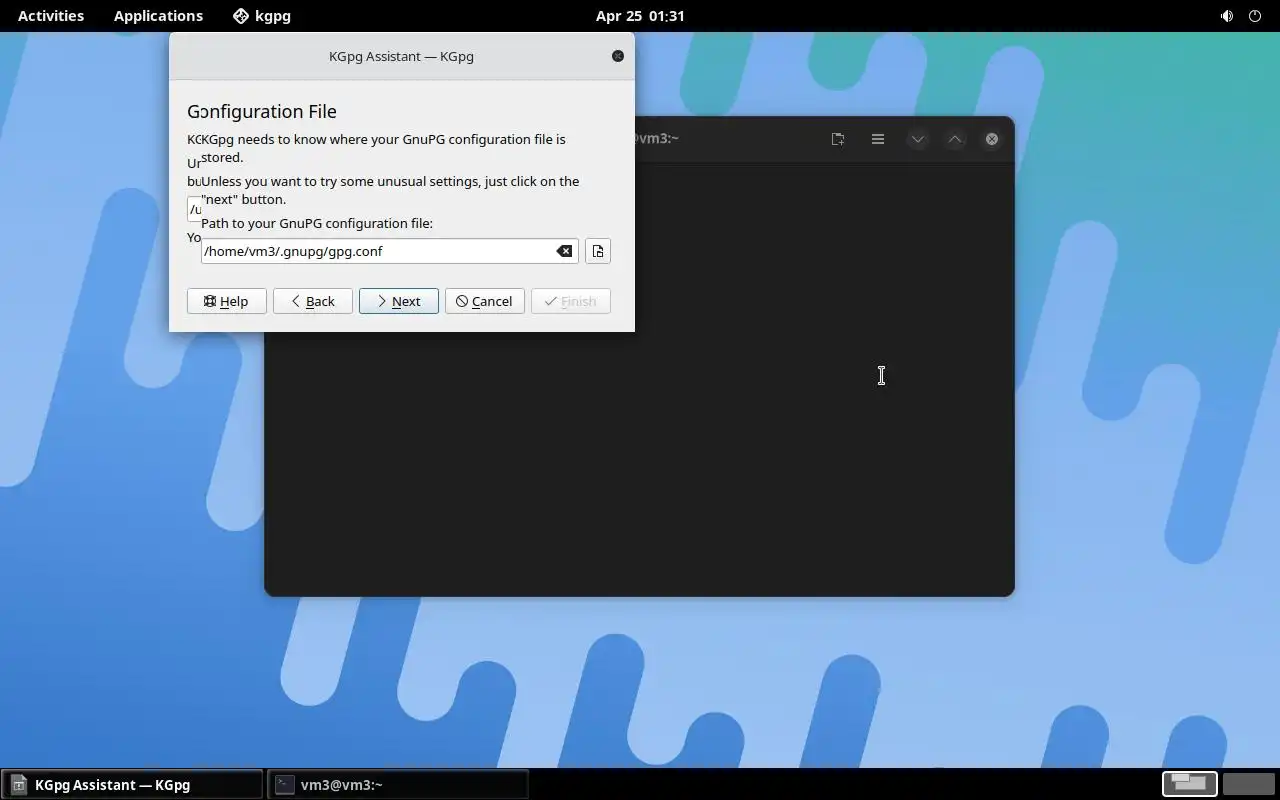Open file browser for config path
This screenshot has width=1280, height=800.
click(x=597, y=251)
